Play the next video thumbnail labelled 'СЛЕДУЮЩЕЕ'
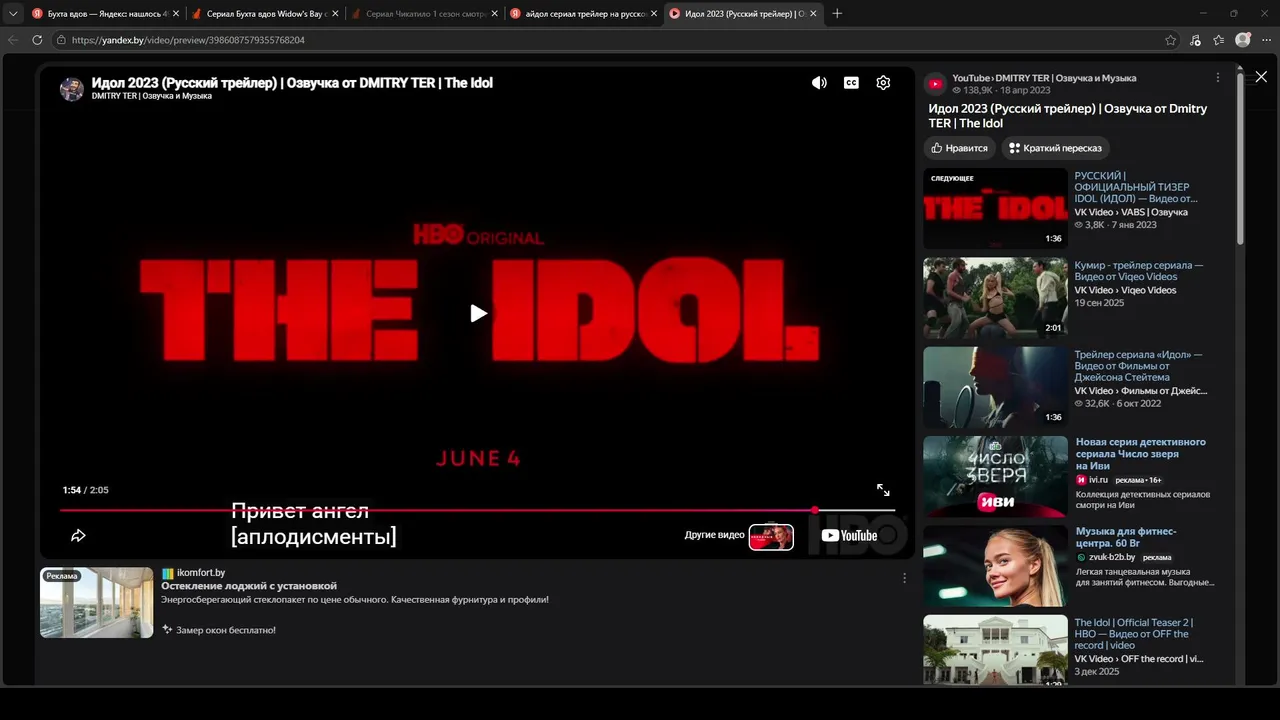This screenshot has height=720, width=1280. coord(995,208)
